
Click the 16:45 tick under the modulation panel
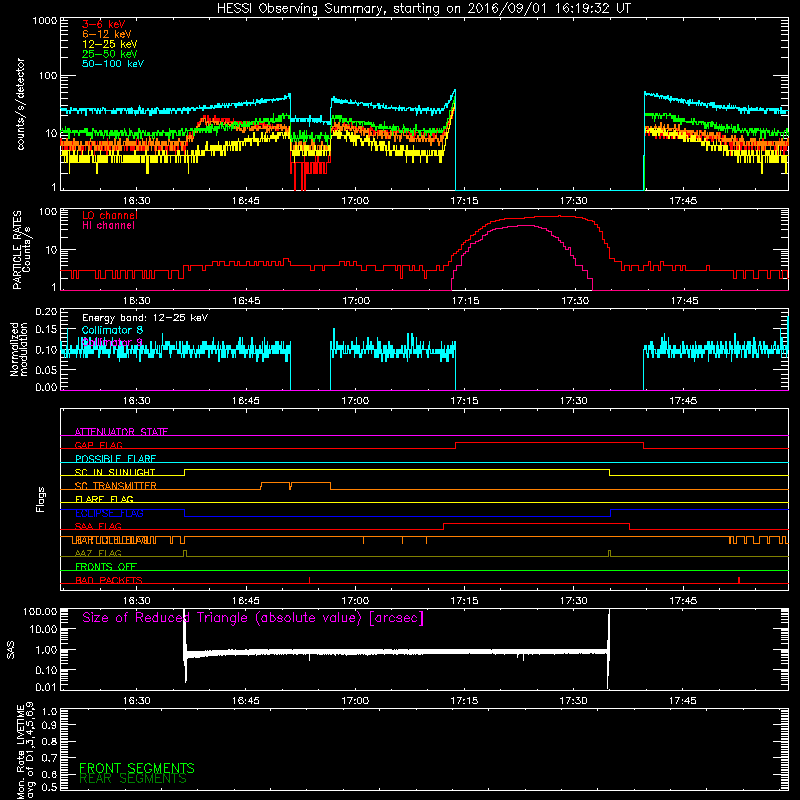tap(246, 401)
